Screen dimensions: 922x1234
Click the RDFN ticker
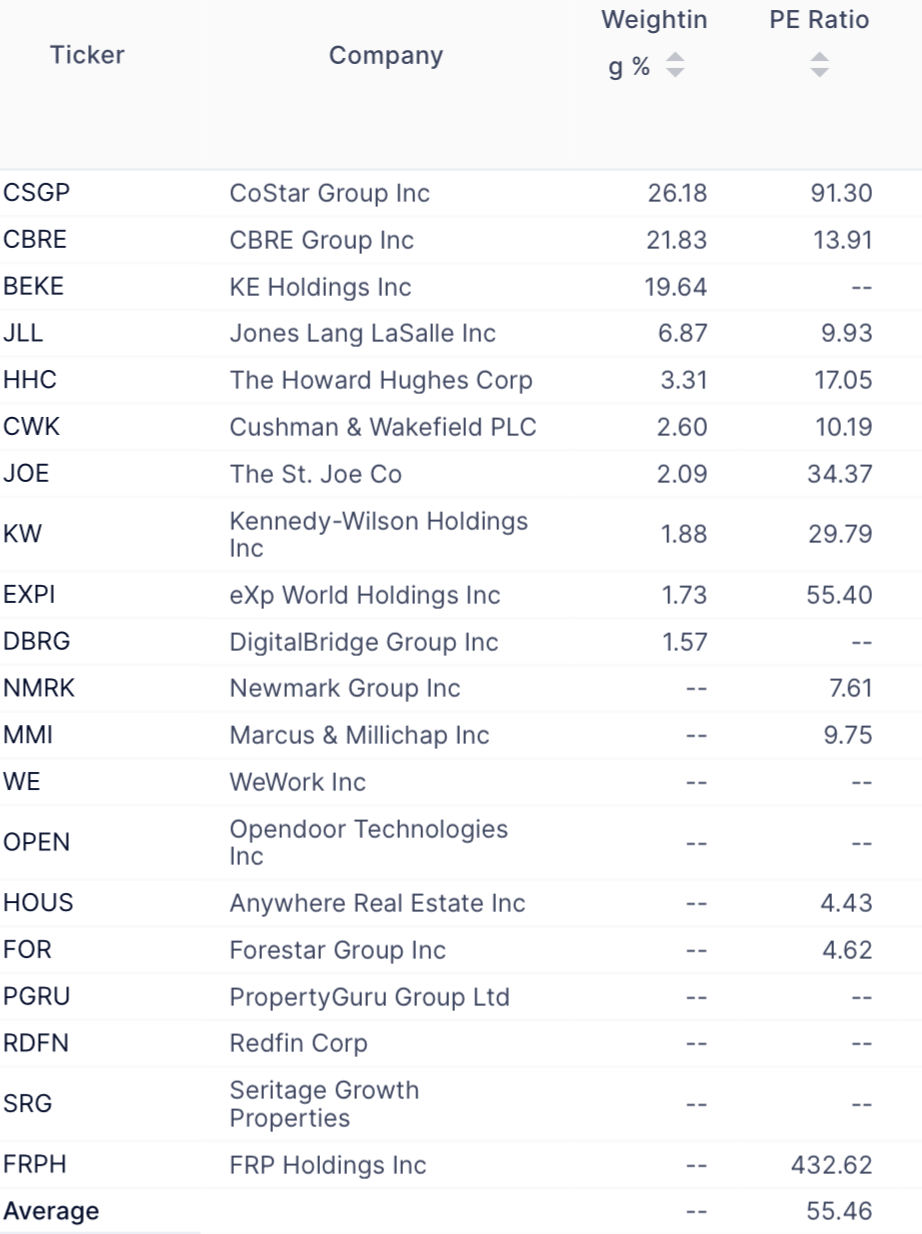pos(37,1043)
